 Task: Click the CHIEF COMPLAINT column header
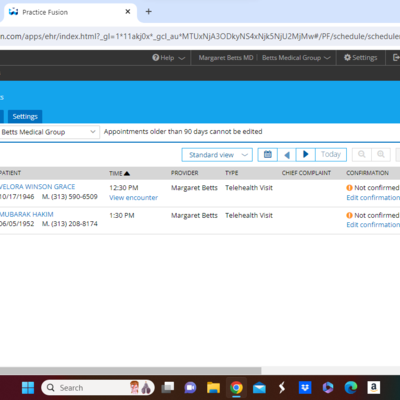pyautogui.click(x=306, y=173)
